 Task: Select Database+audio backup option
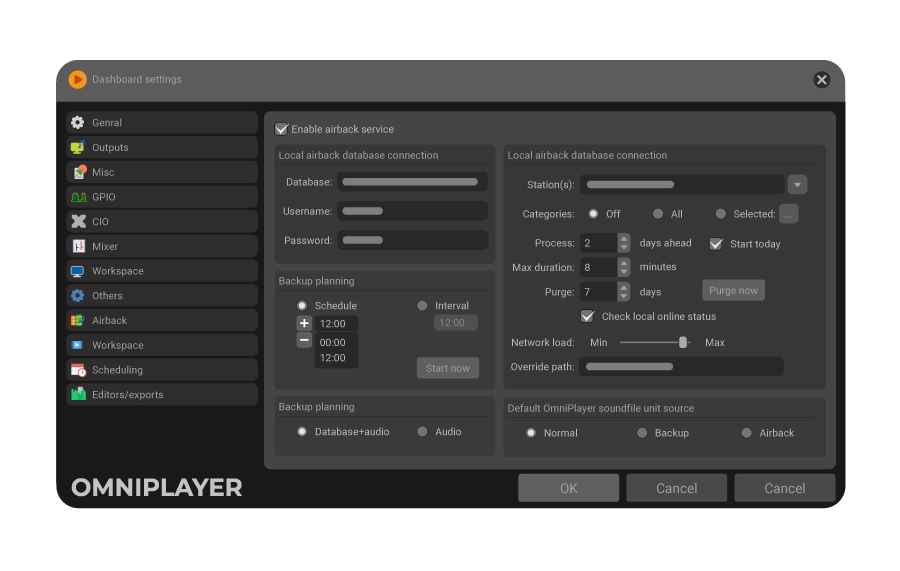[302, 431]
